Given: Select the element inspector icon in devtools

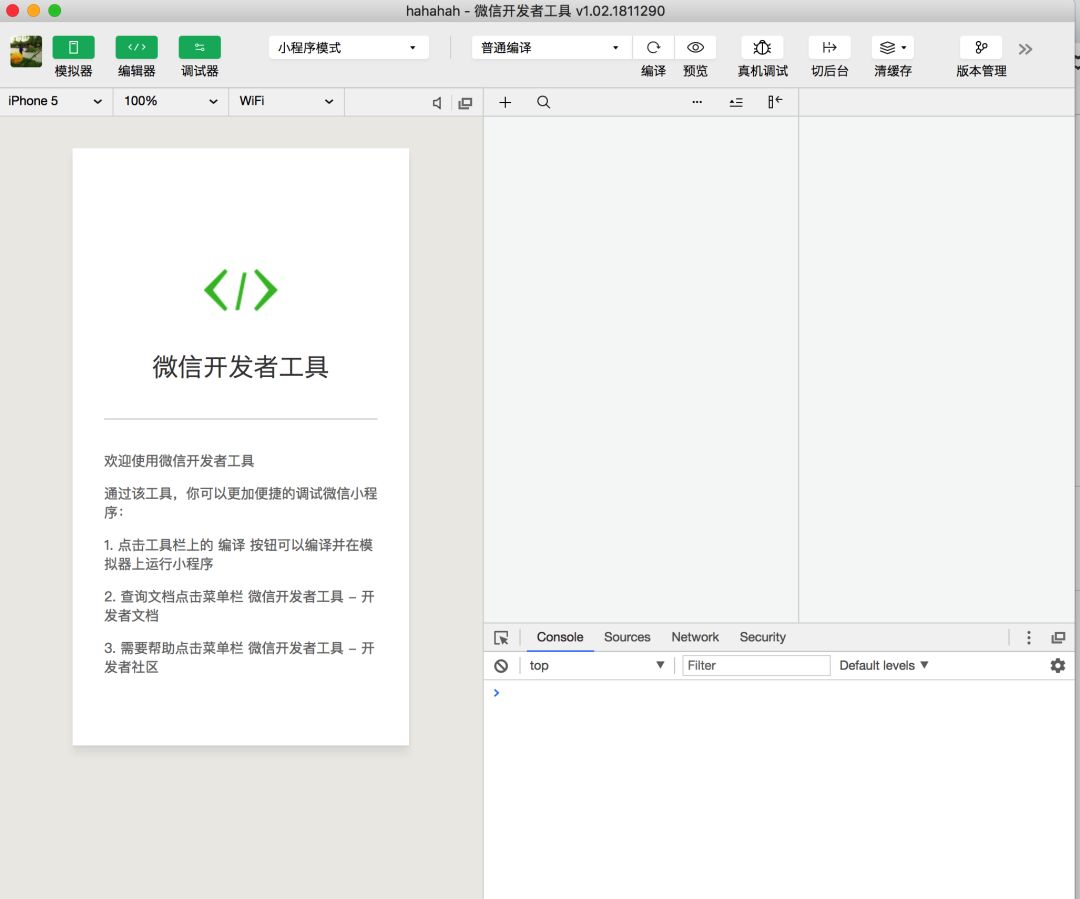Looking at the screenshot, I should pos(501,638).
